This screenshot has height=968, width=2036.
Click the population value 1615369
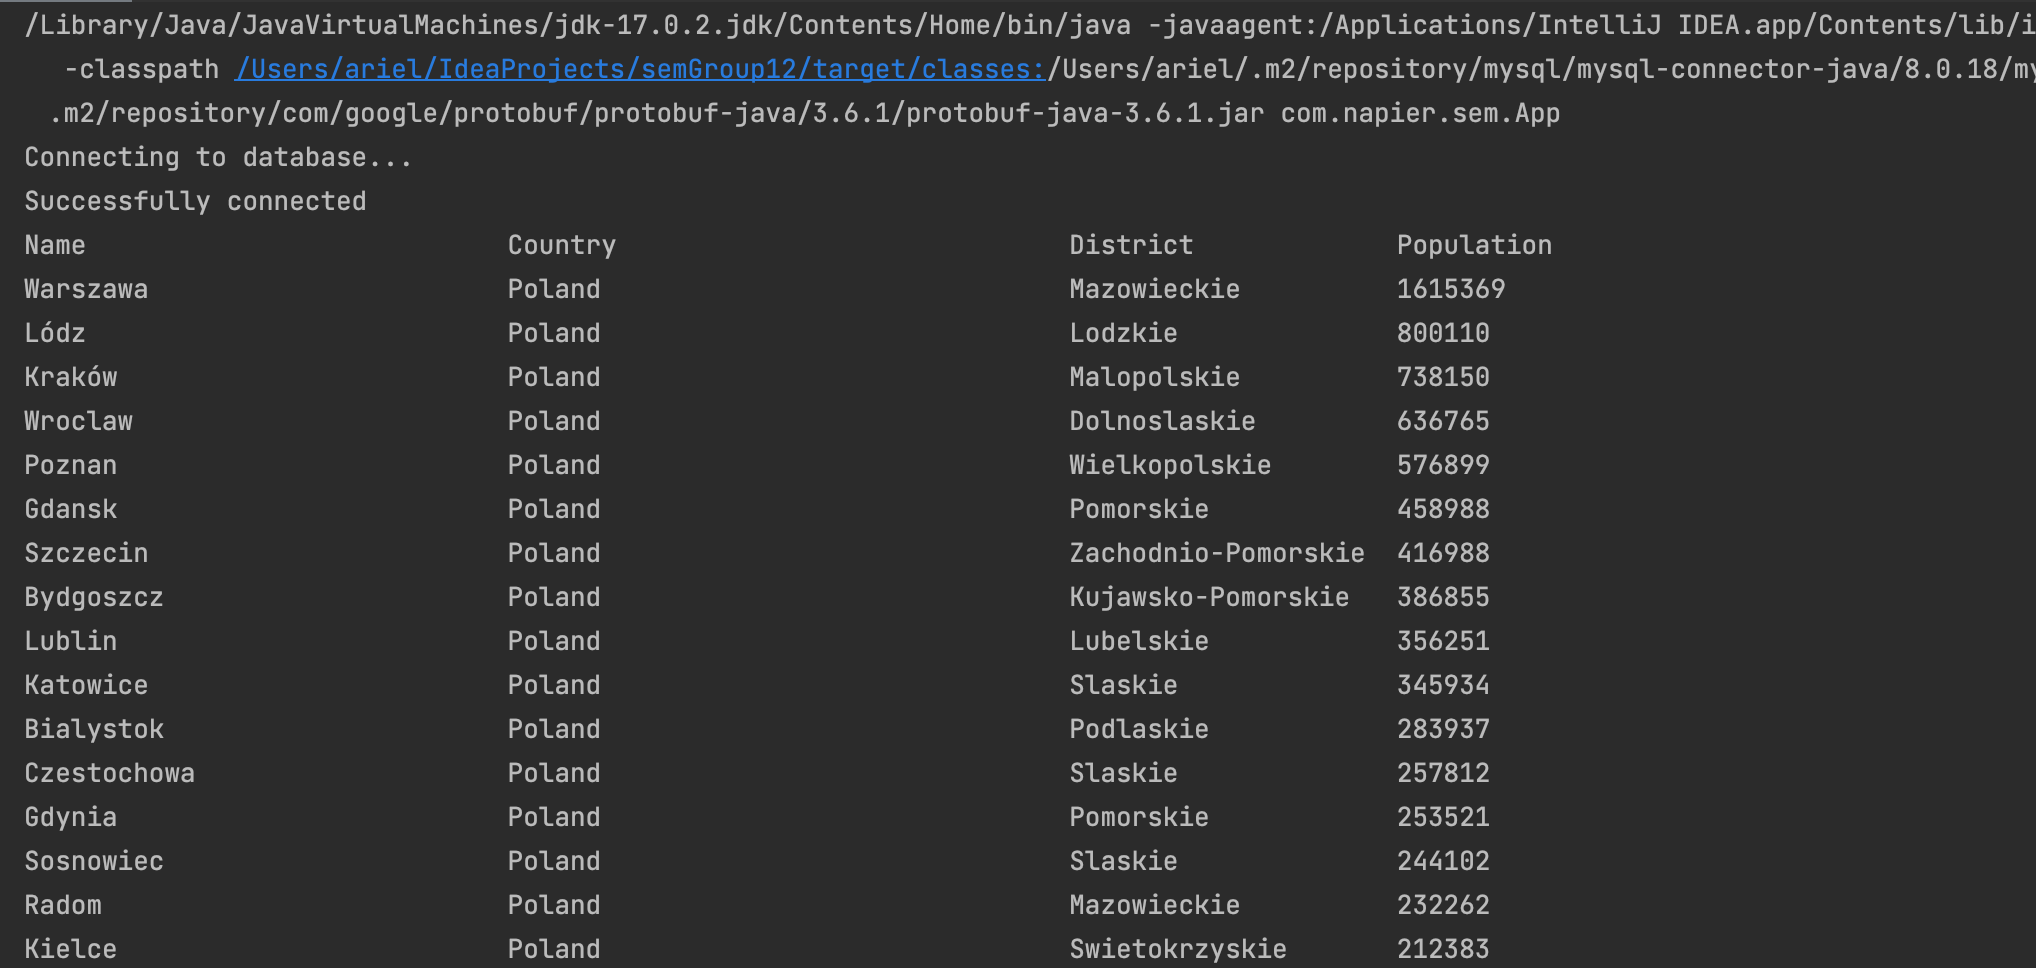coord(1451,289)
